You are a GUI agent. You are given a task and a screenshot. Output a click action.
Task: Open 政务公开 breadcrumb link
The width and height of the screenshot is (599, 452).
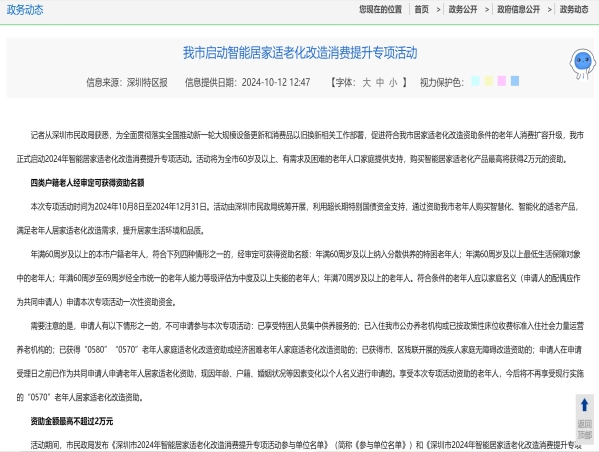[x=463, y=10]
